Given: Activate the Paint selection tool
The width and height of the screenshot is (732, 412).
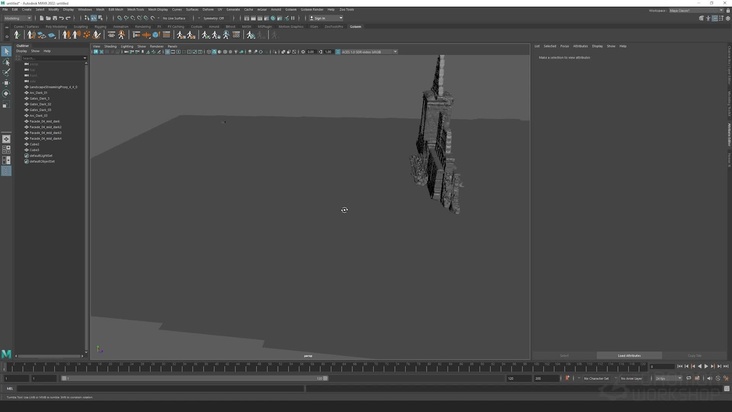Looking at the screenshot, I should [x=6, y=72].
